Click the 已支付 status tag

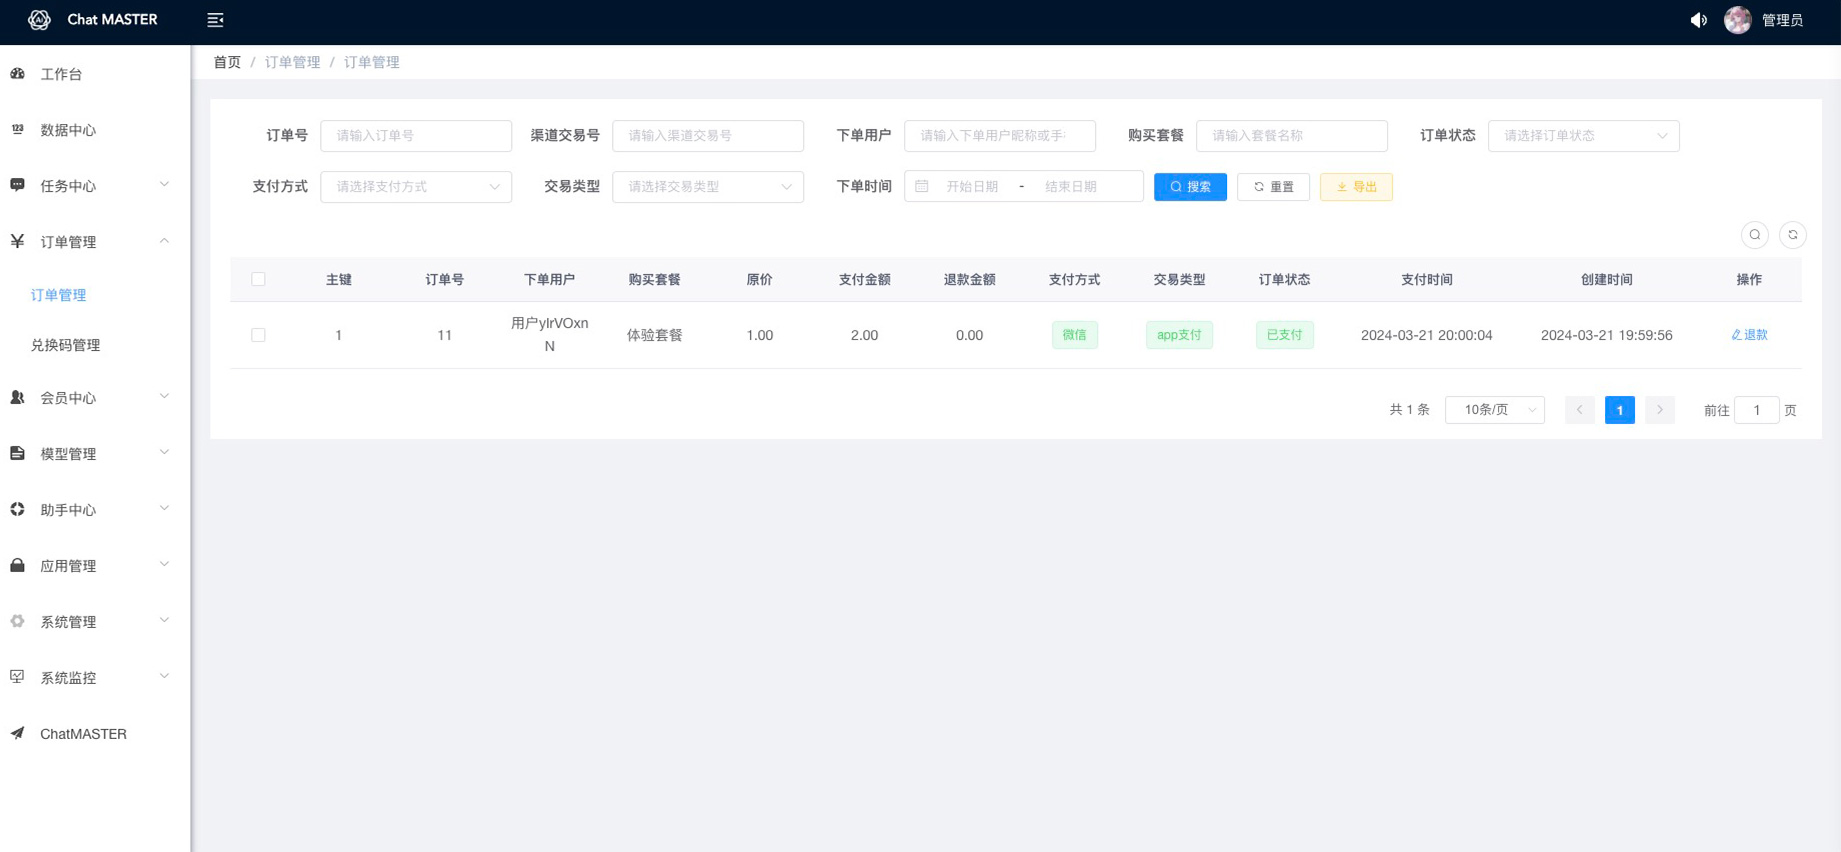click(x=1285, y=335)
